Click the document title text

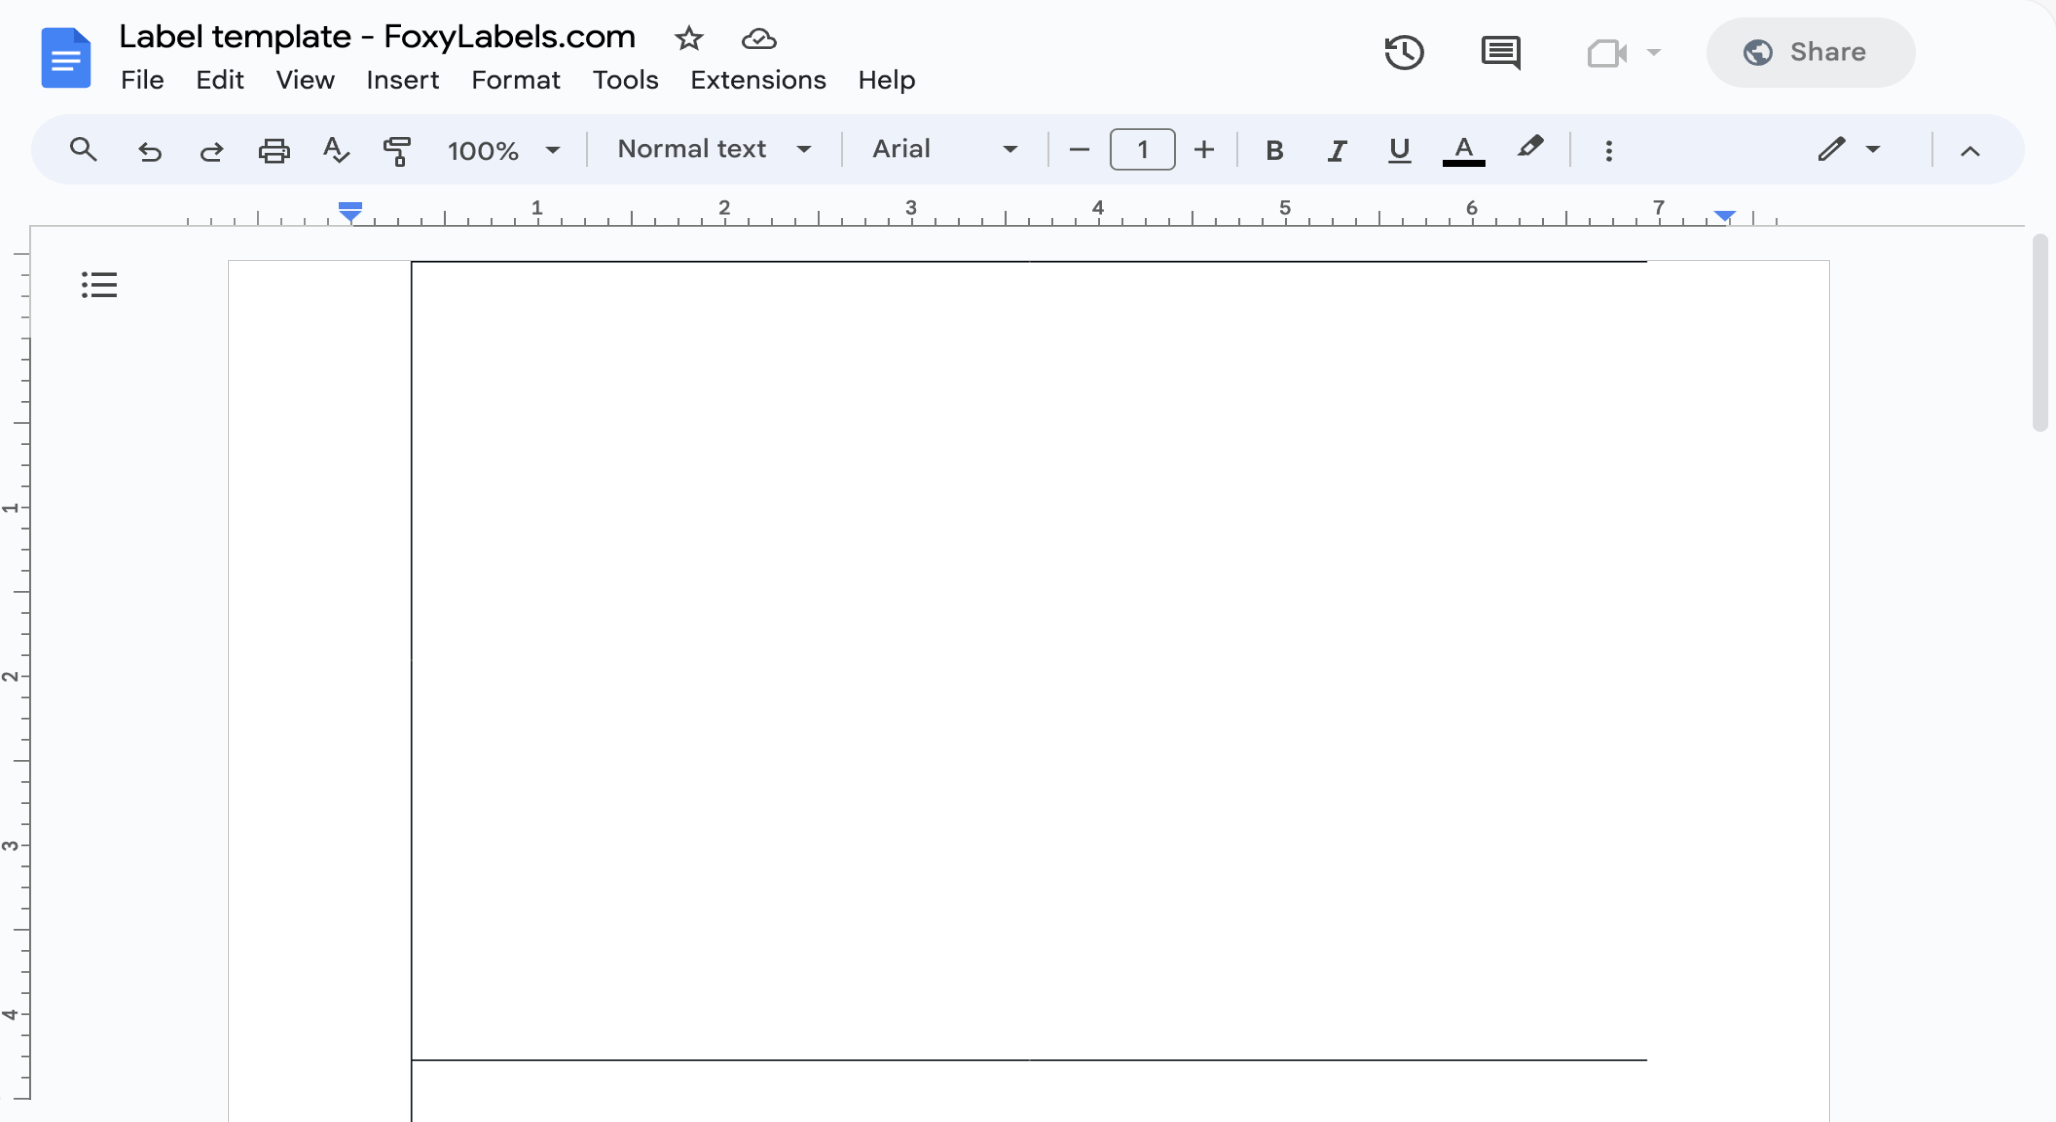[x=377, y=37]
